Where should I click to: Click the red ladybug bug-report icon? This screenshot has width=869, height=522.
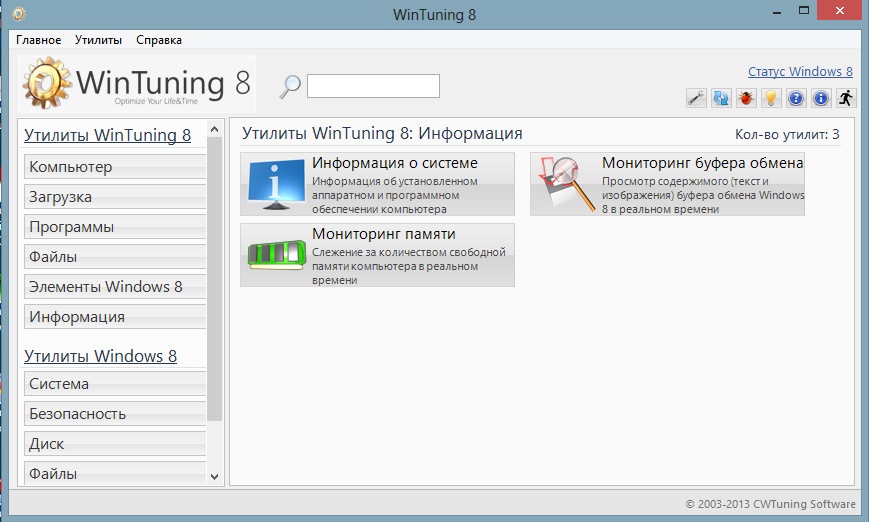(746, 98)
